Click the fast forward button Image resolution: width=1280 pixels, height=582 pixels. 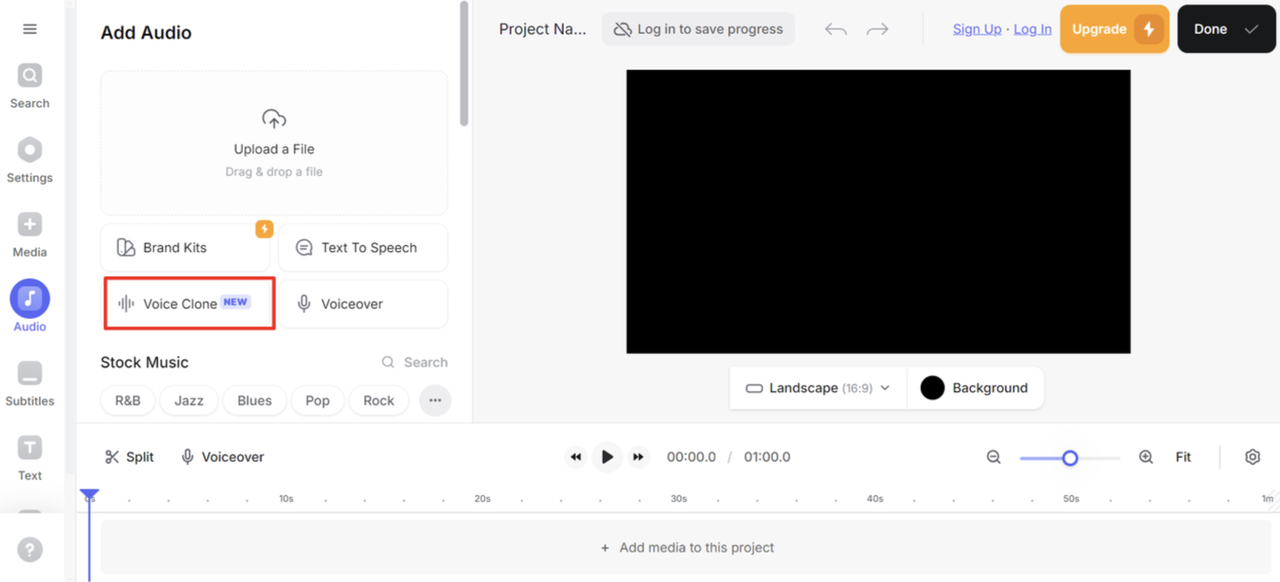(638, 457)
